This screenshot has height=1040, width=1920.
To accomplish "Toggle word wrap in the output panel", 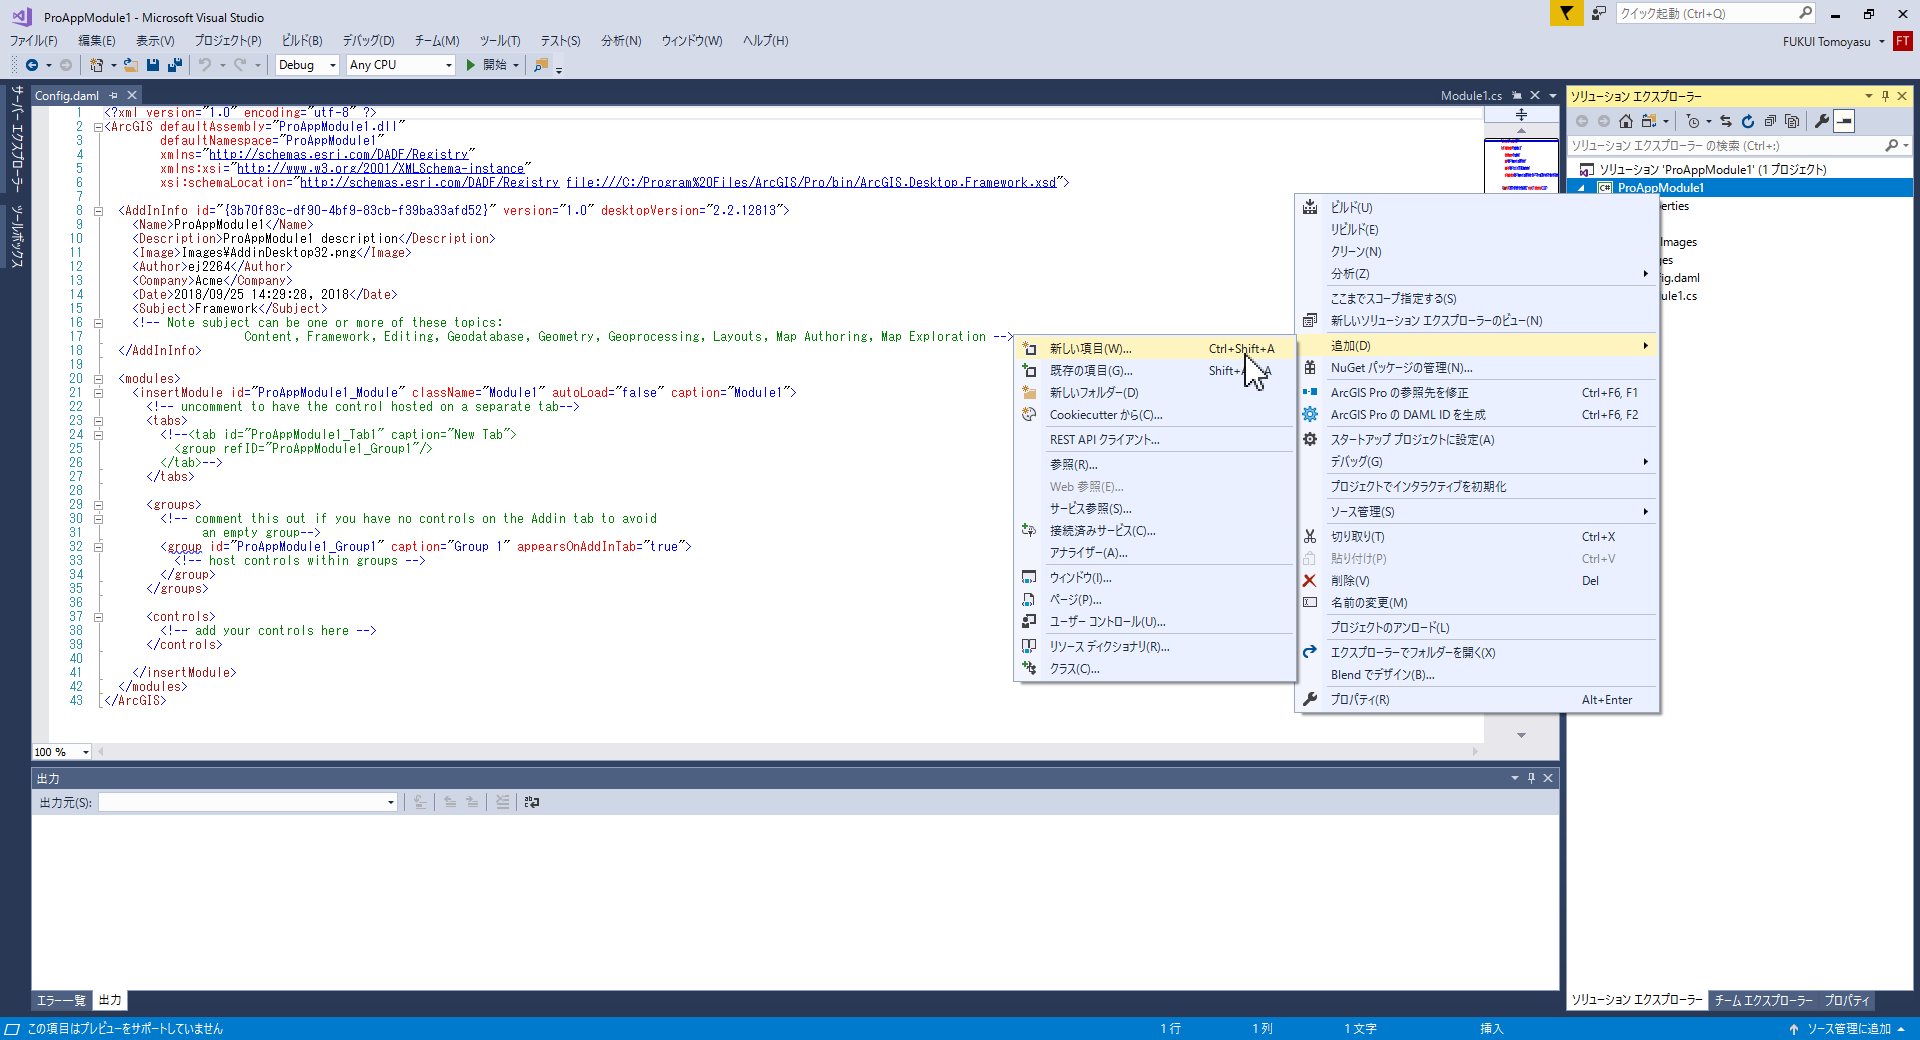I will coord(531,802).
